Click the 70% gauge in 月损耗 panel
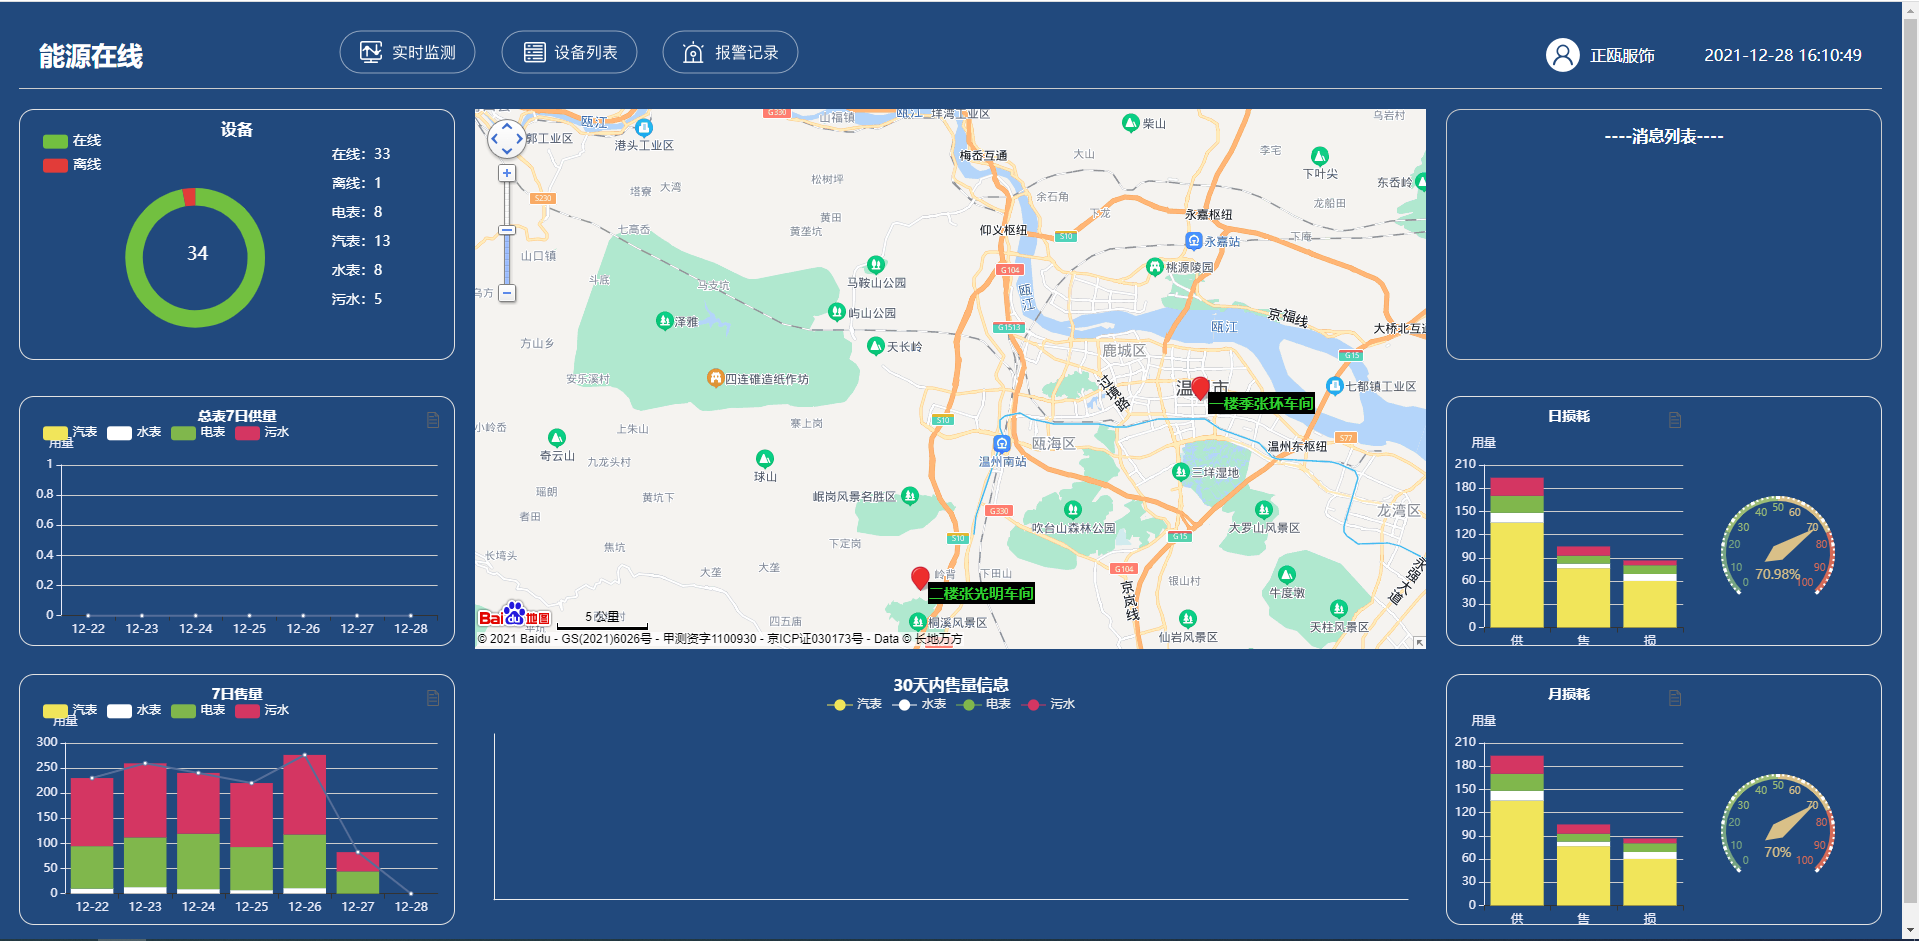The width and height of the screenshot is (1919, 941). pos(1778,825)
